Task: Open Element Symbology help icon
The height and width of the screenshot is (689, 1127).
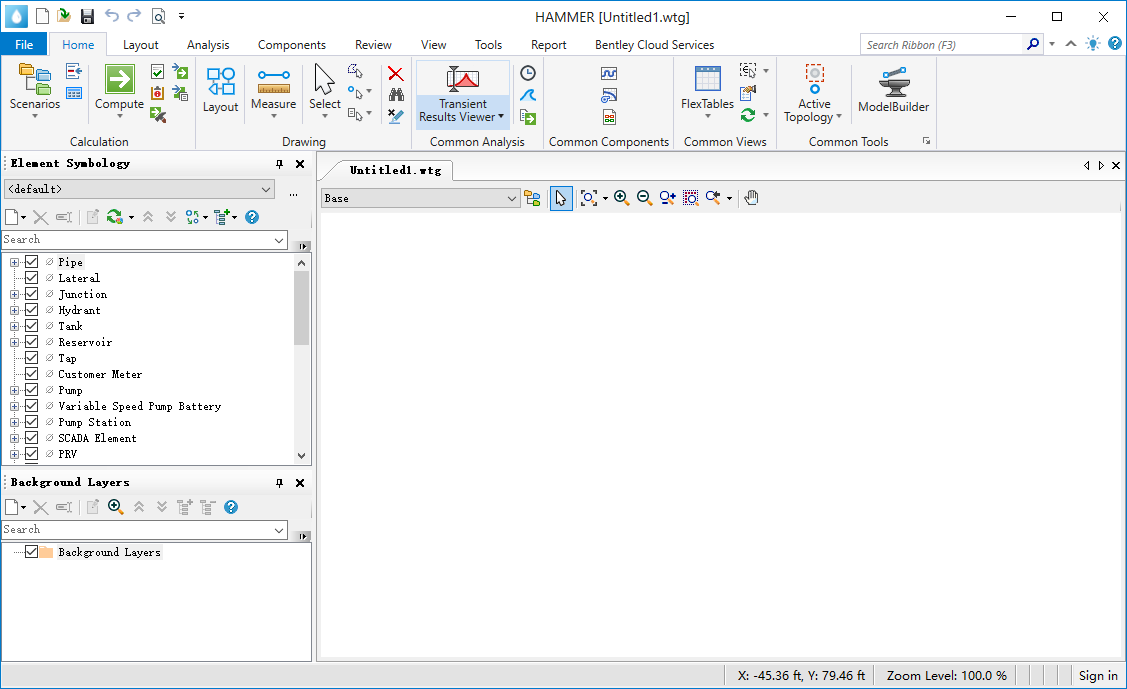Action: 252,217
